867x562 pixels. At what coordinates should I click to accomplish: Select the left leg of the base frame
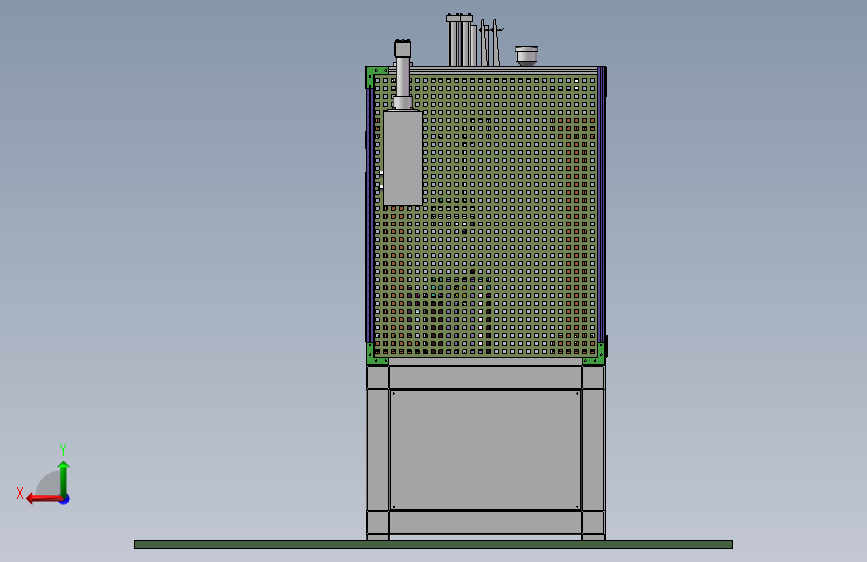pyautogui.click(x=378, y=452)
